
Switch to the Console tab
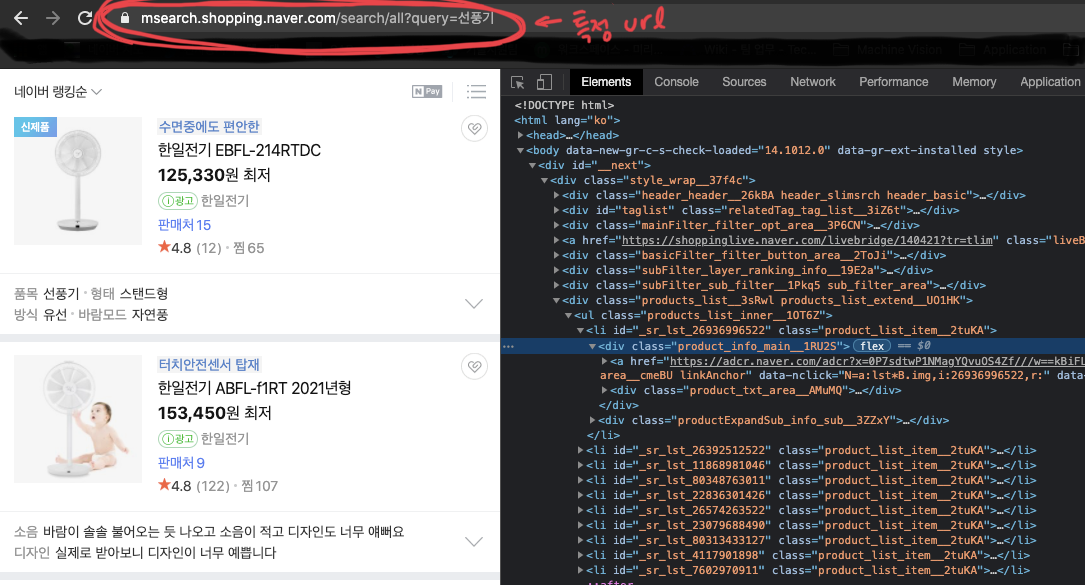pyautogui.click(x=676, y=82)
